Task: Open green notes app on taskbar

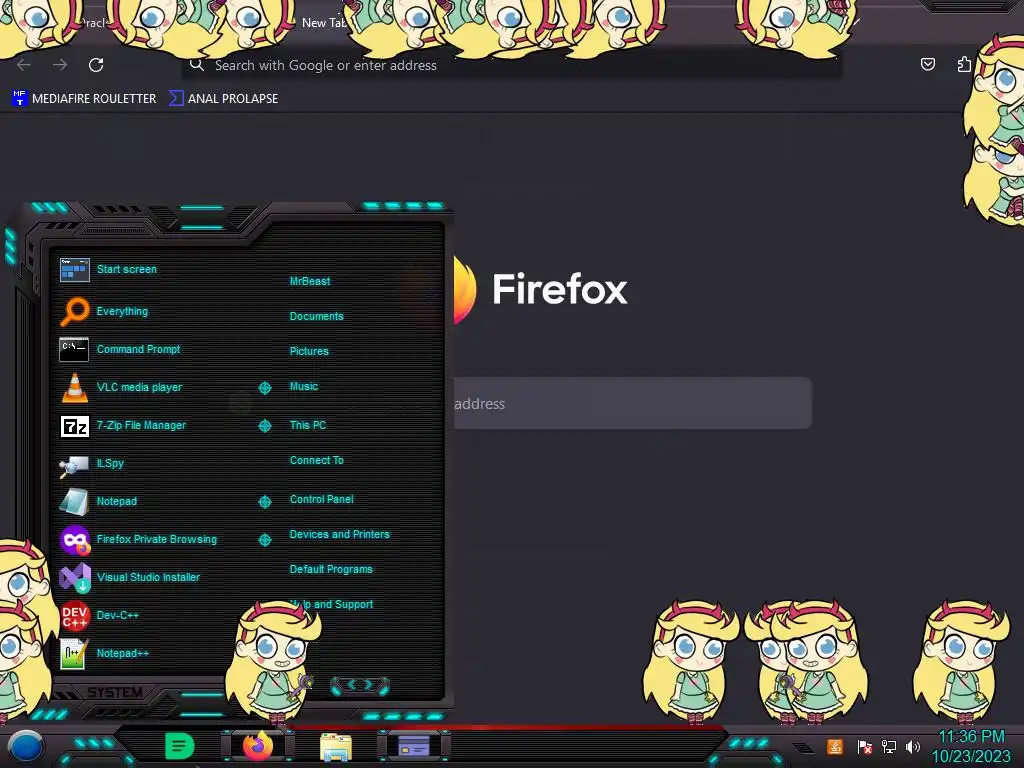Action: click(179, 746)
